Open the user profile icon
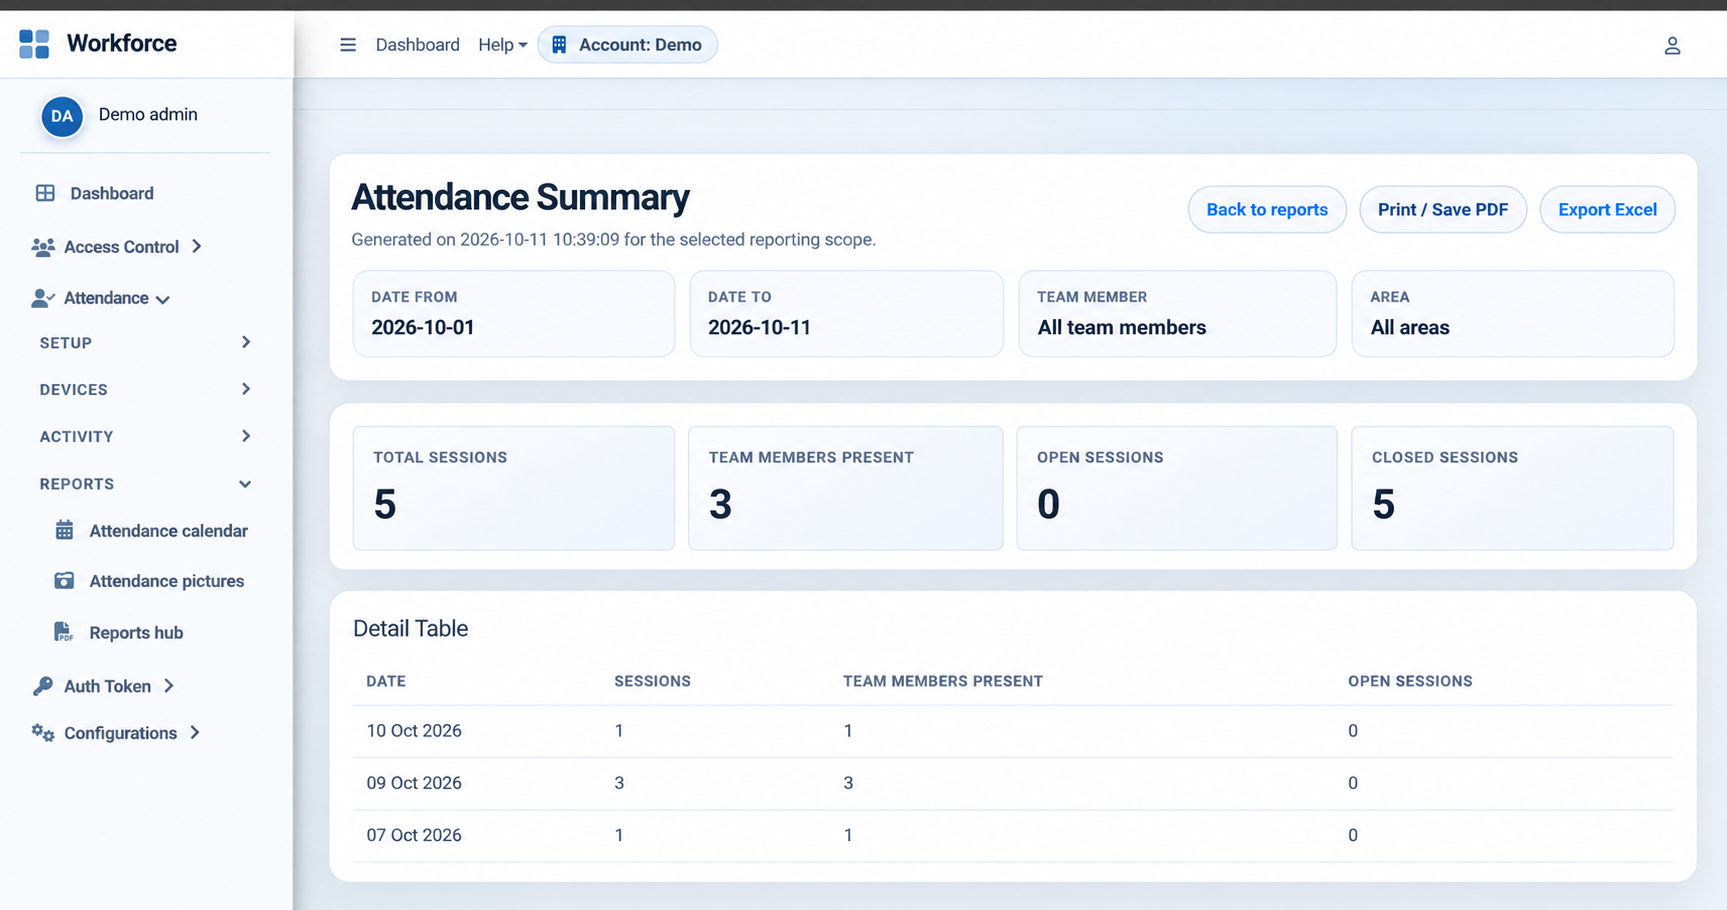The width and height of the screenshot is (1727, 910). coord(1672,46)
